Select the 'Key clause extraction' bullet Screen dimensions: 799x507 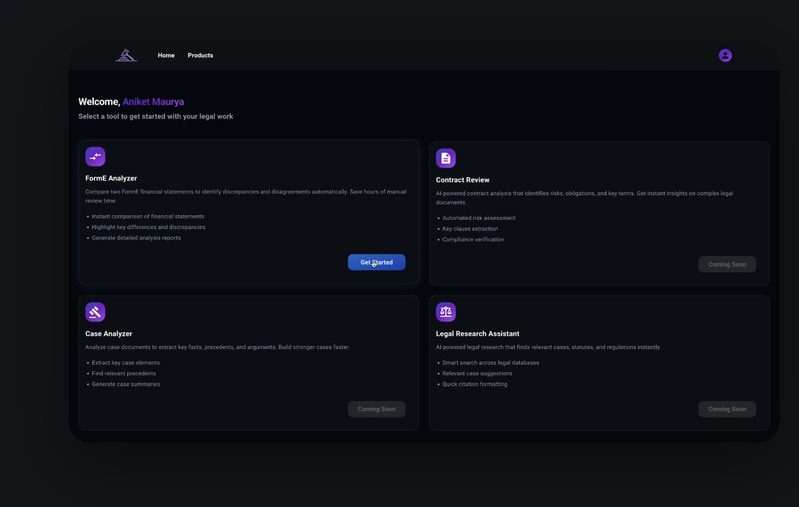[470, 229]
